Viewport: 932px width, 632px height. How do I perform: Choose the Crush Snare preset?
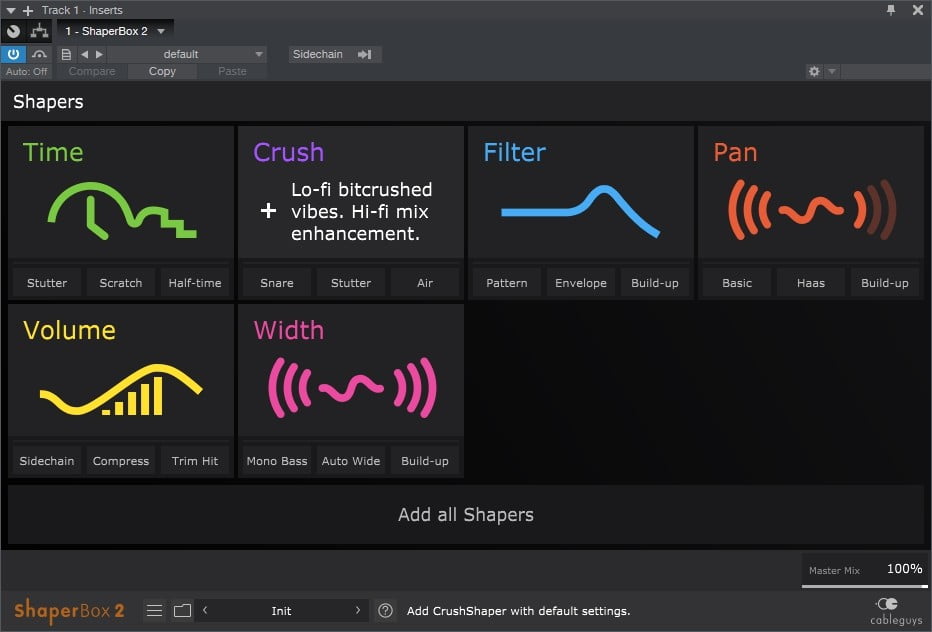coord(277,283)
